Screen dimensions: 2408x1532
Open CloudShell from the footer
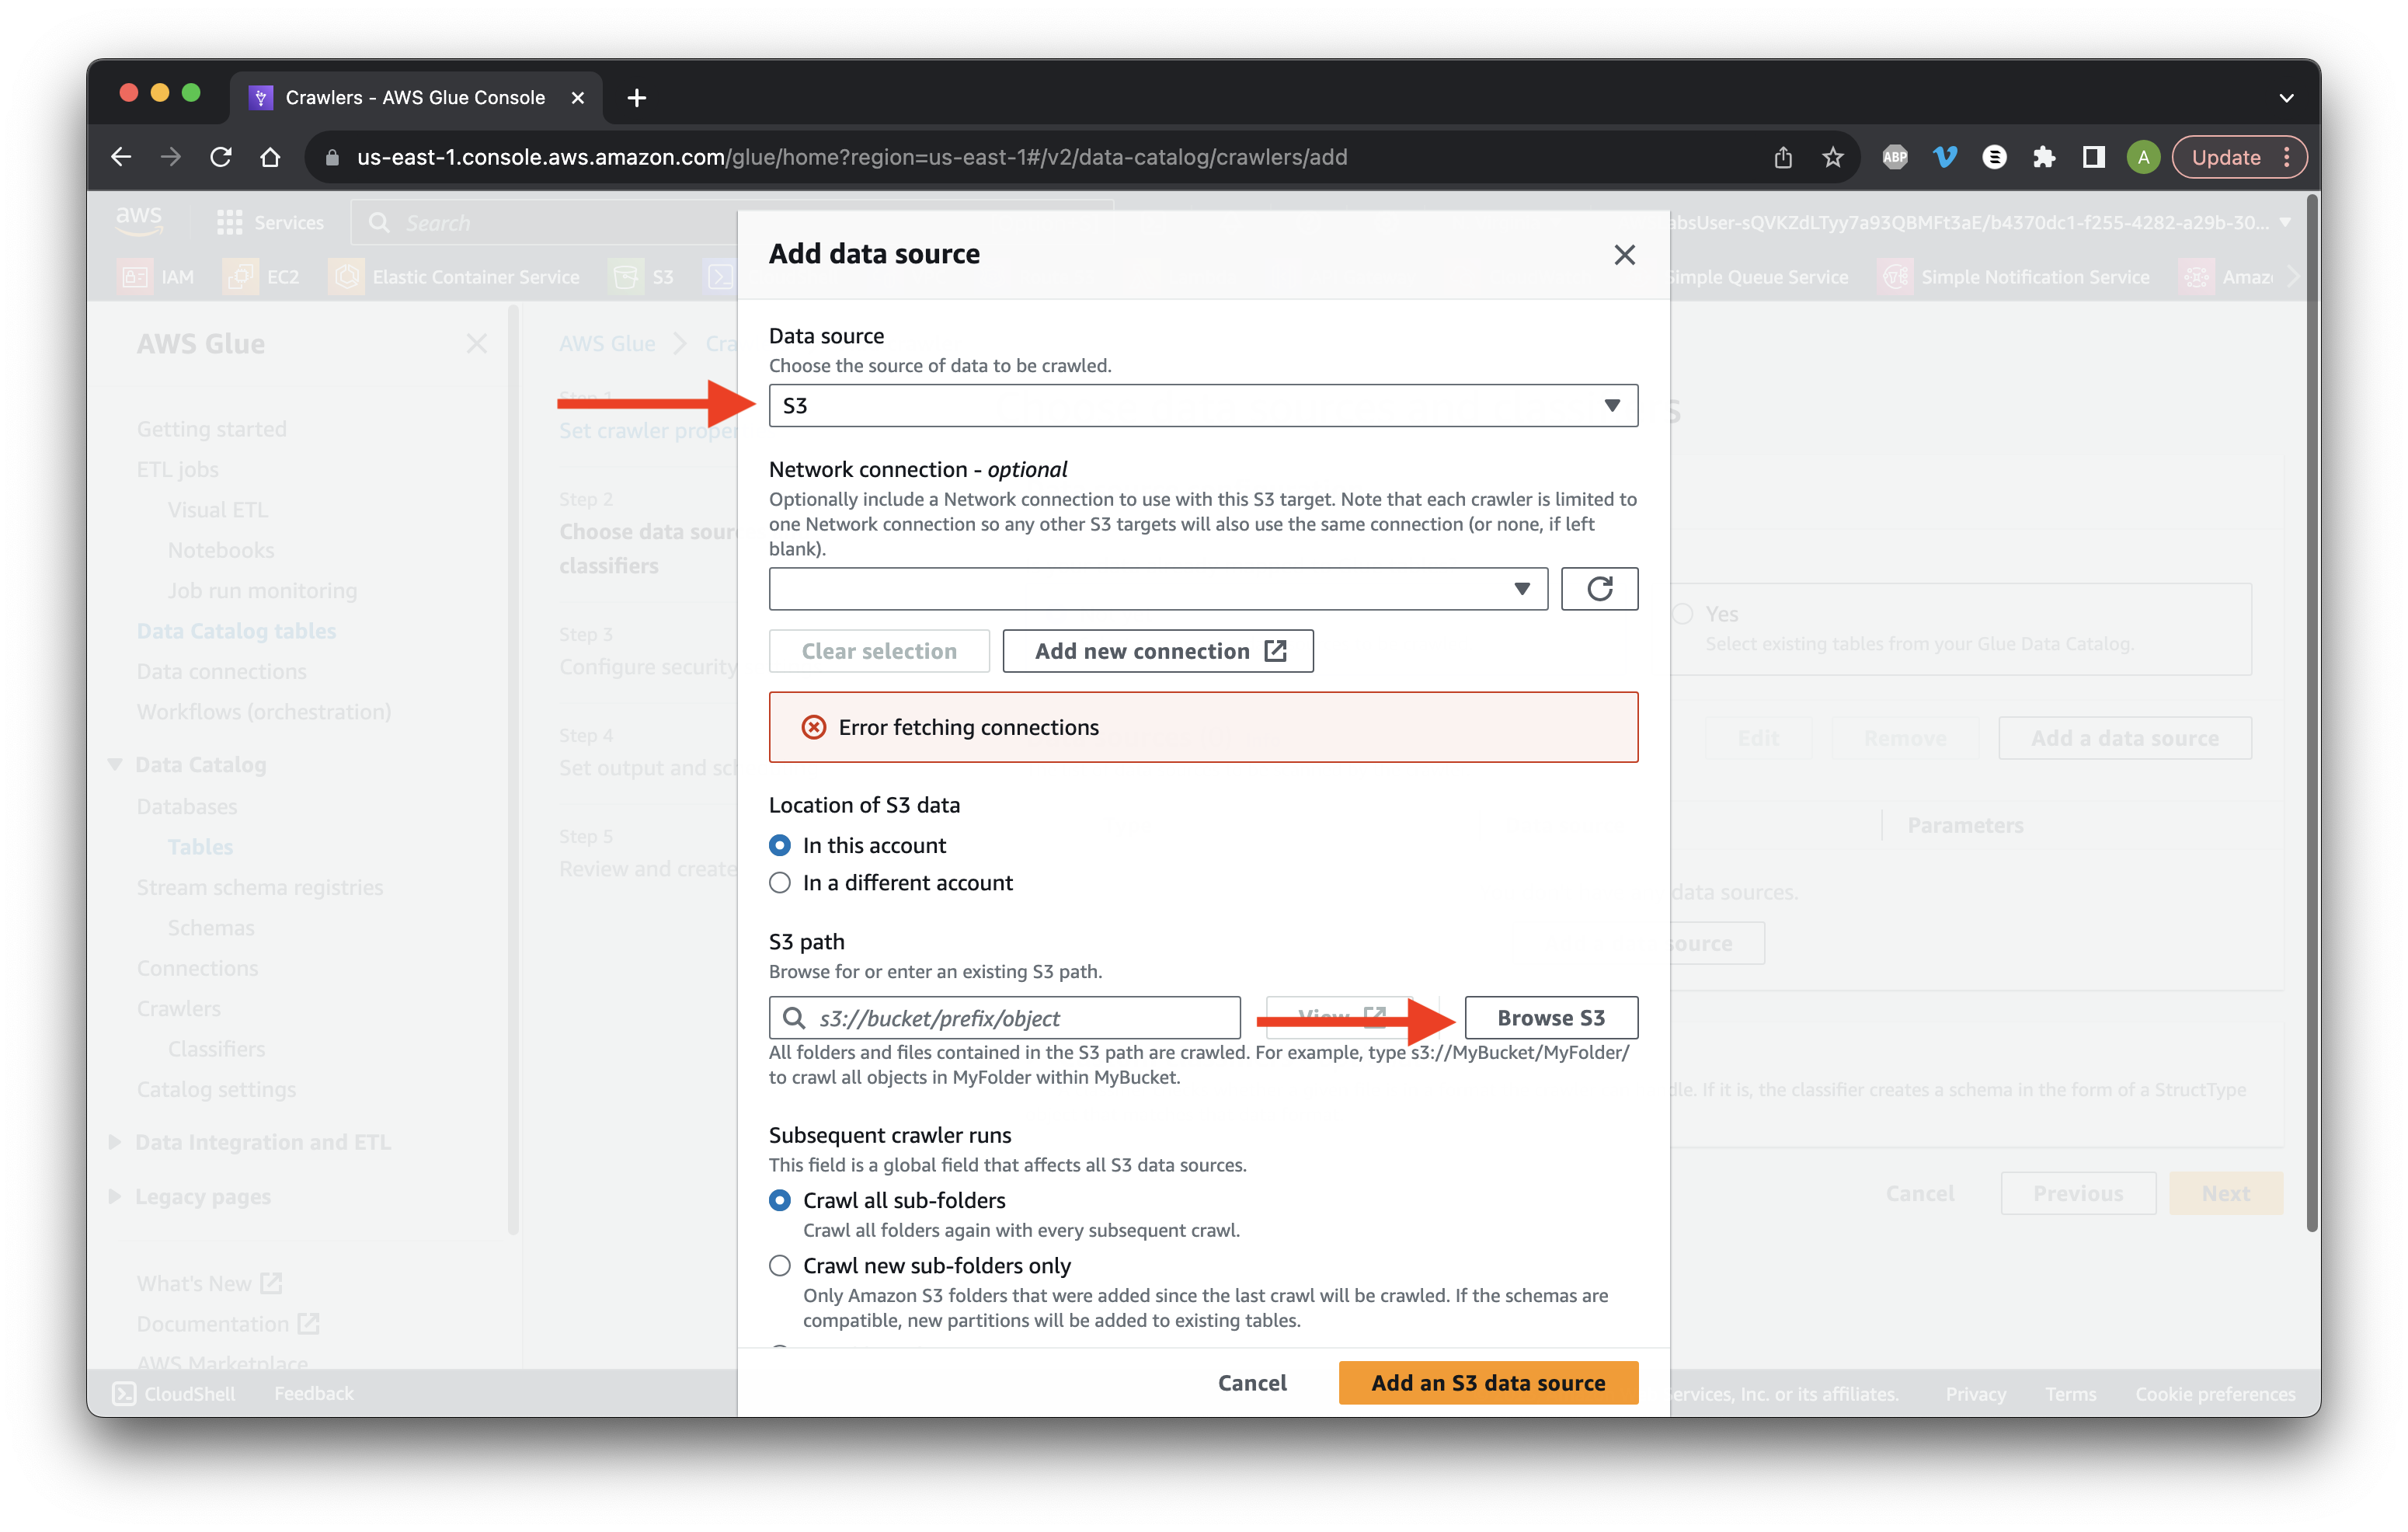pos(174,1393)
